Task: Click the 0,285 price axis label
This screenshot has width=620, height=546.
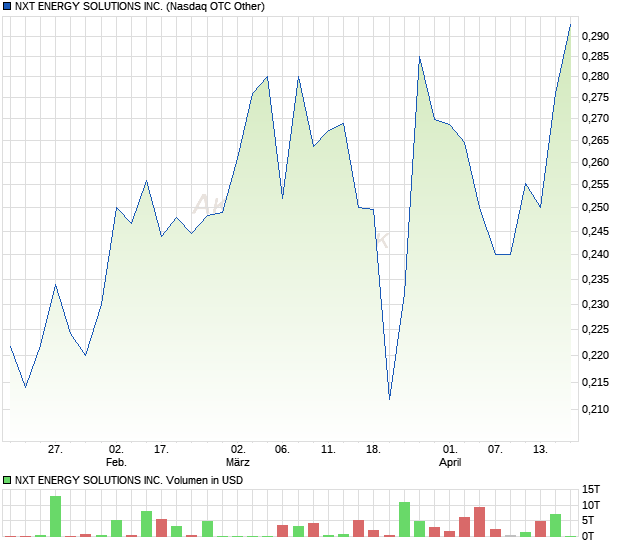Action: pos(595,57)
